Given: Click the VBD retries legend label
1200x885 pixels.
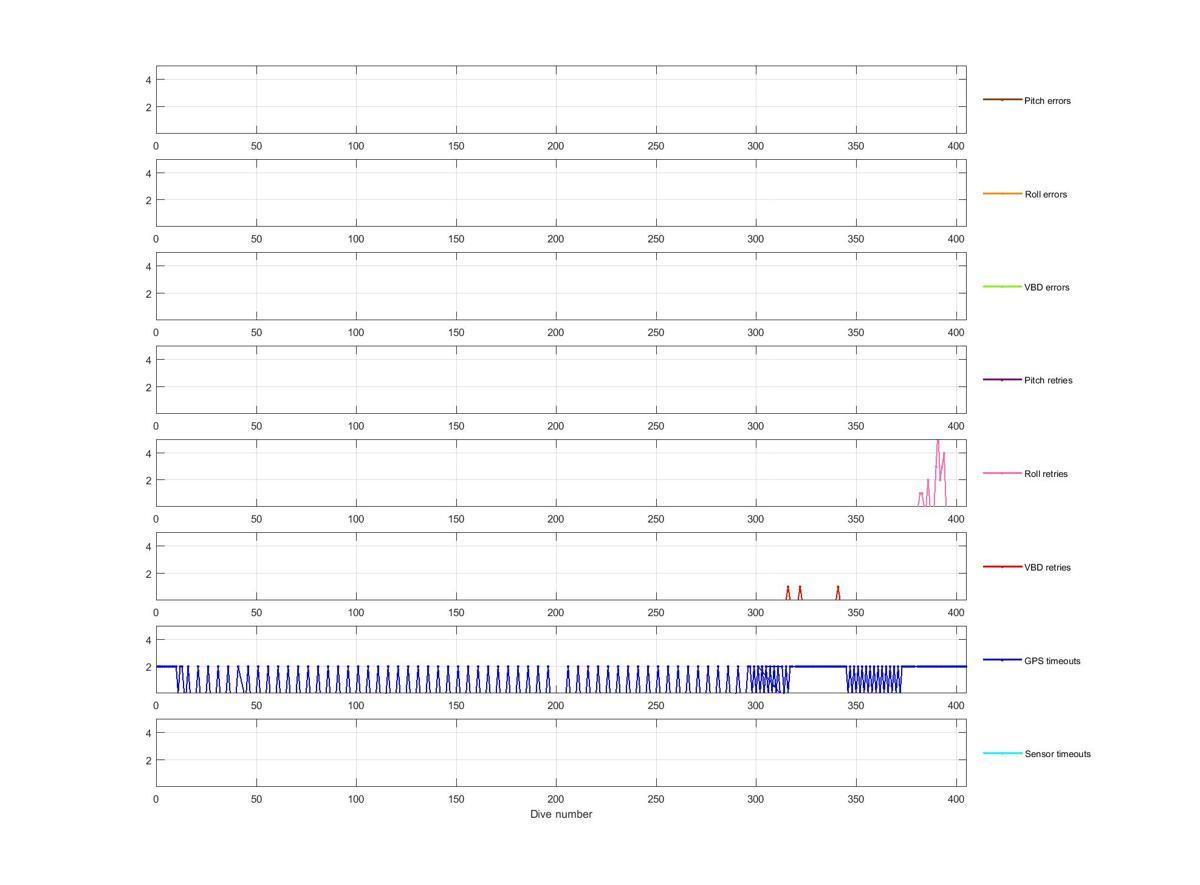Looking at the screenshot, I should pos(1047,567).
